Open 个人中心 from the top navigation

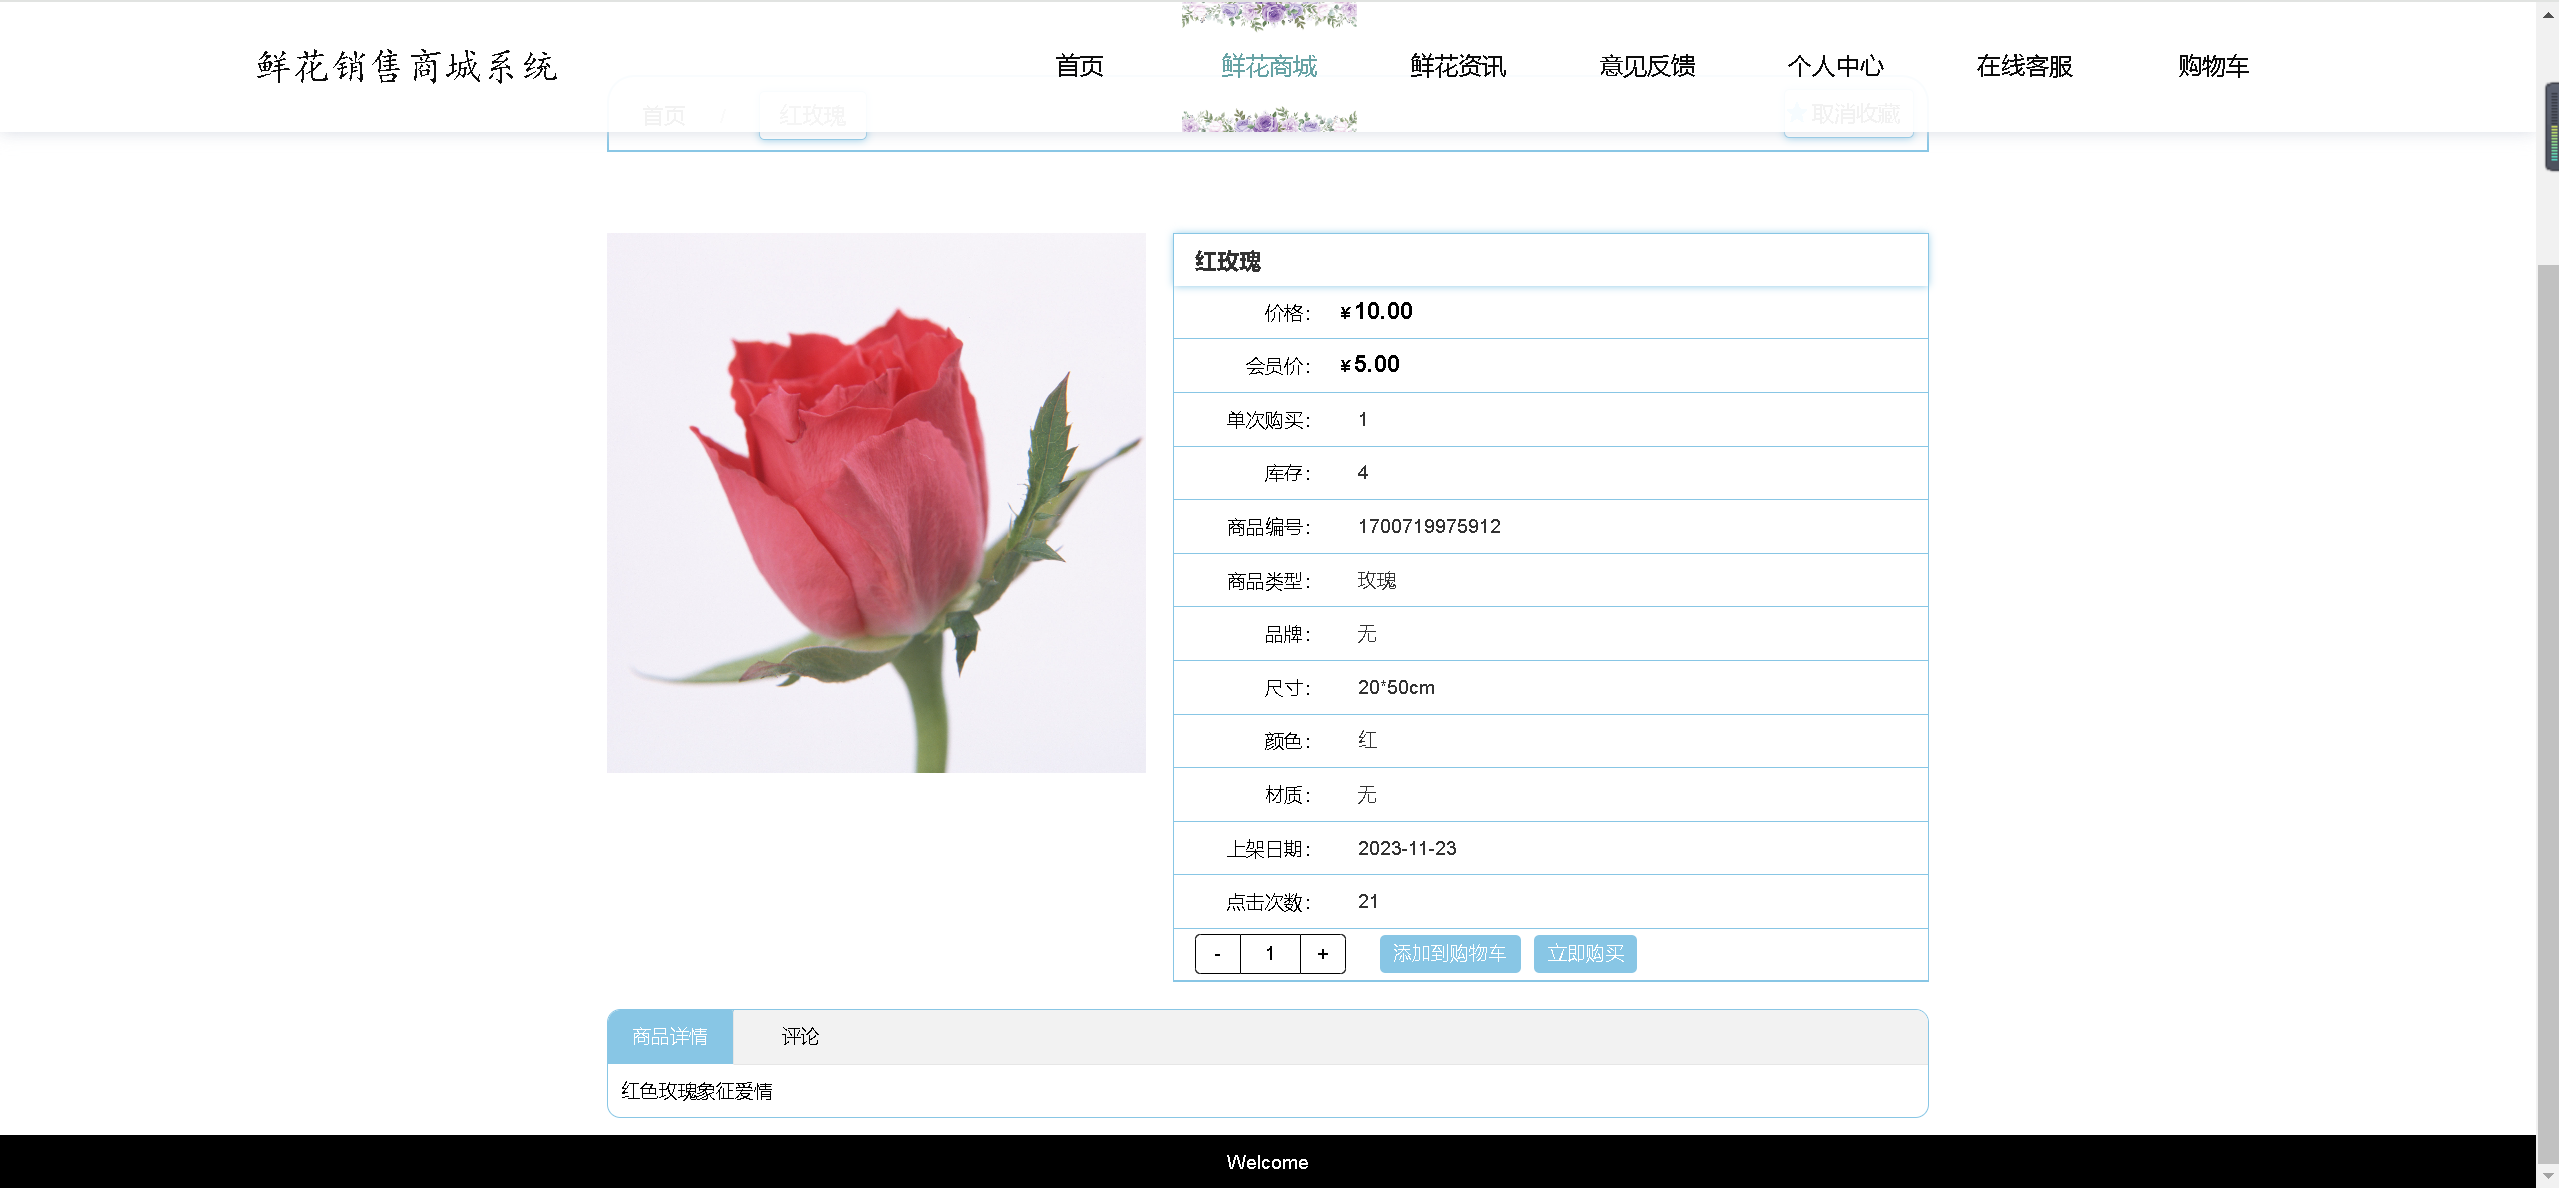[x=1835, y=66]
